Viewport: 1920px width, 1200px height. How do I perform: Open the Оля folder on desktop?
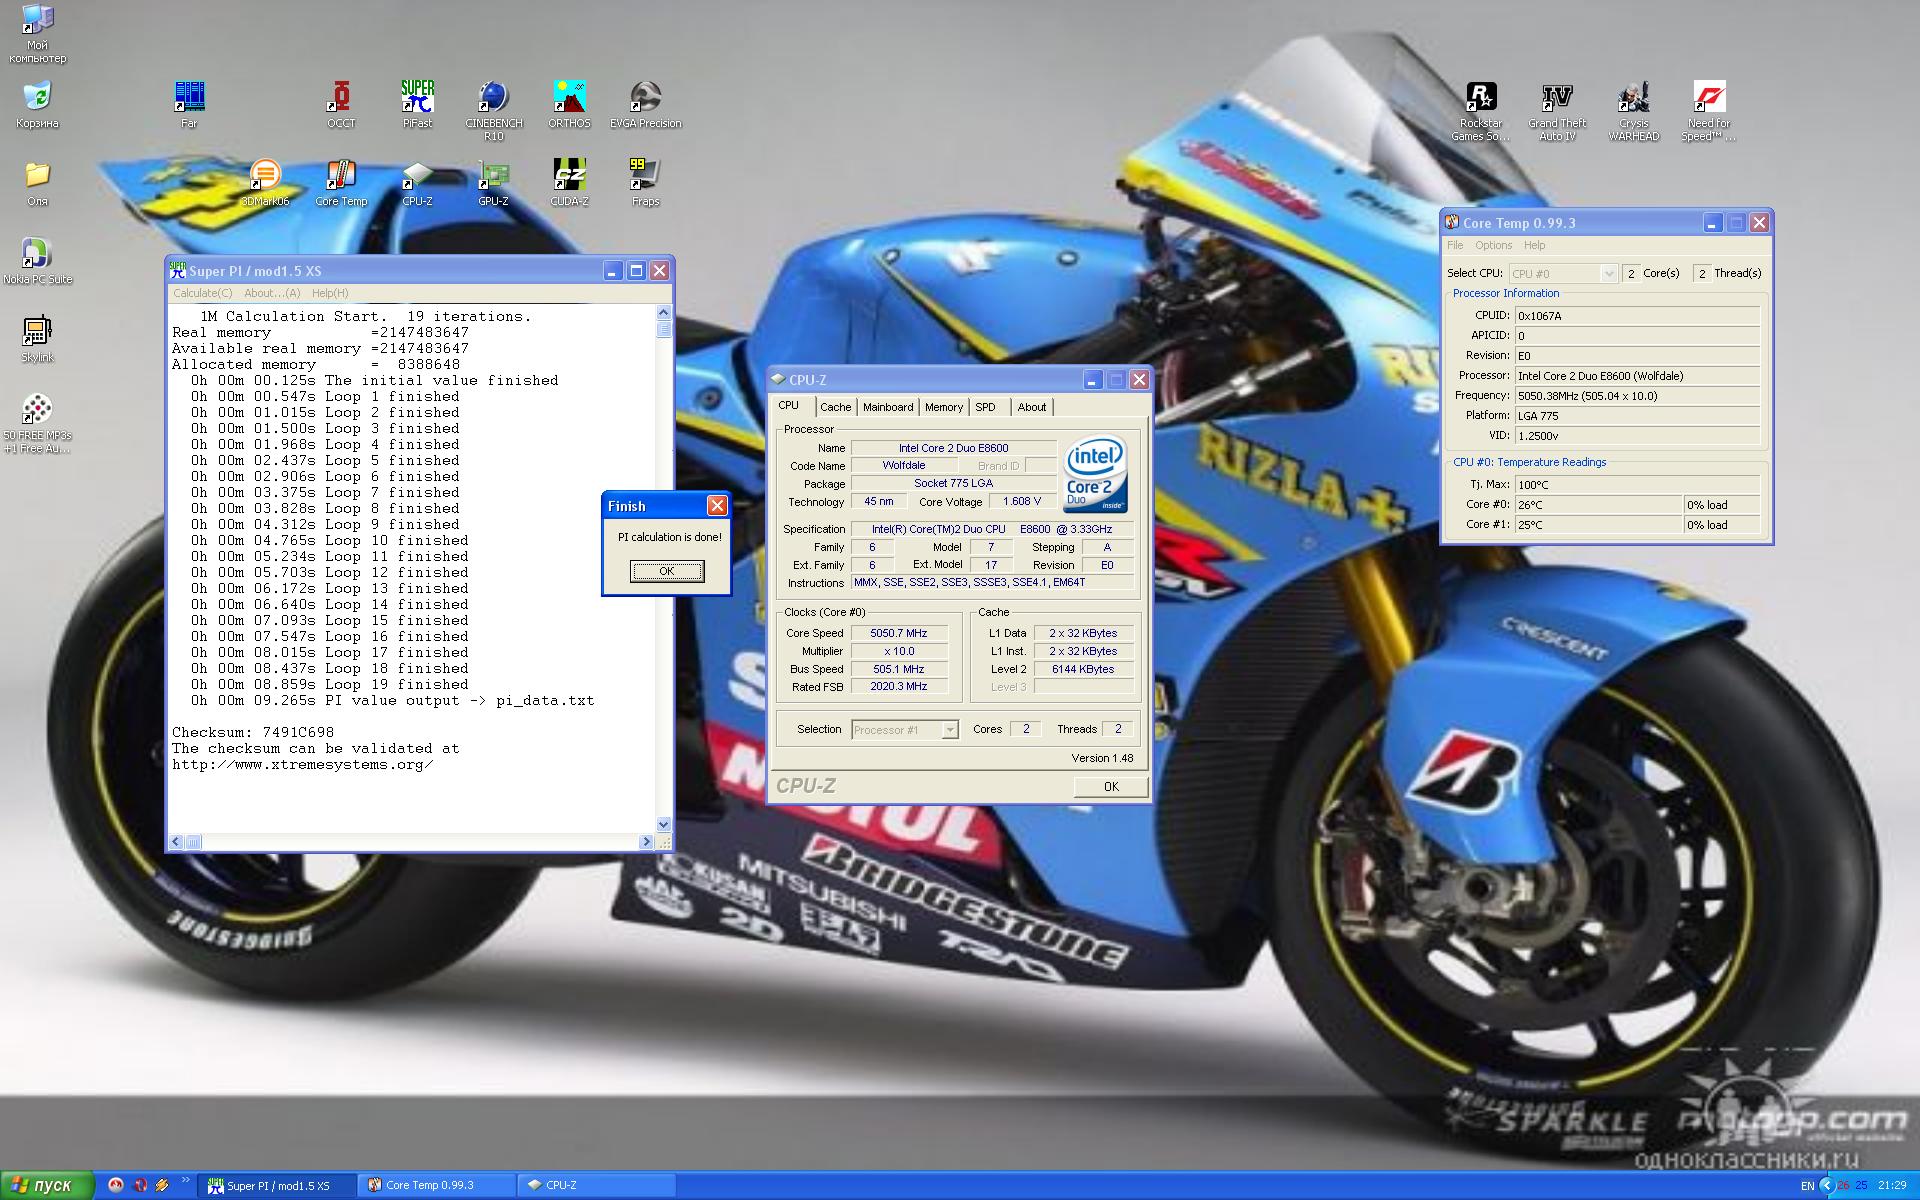[x=37, y=183]
